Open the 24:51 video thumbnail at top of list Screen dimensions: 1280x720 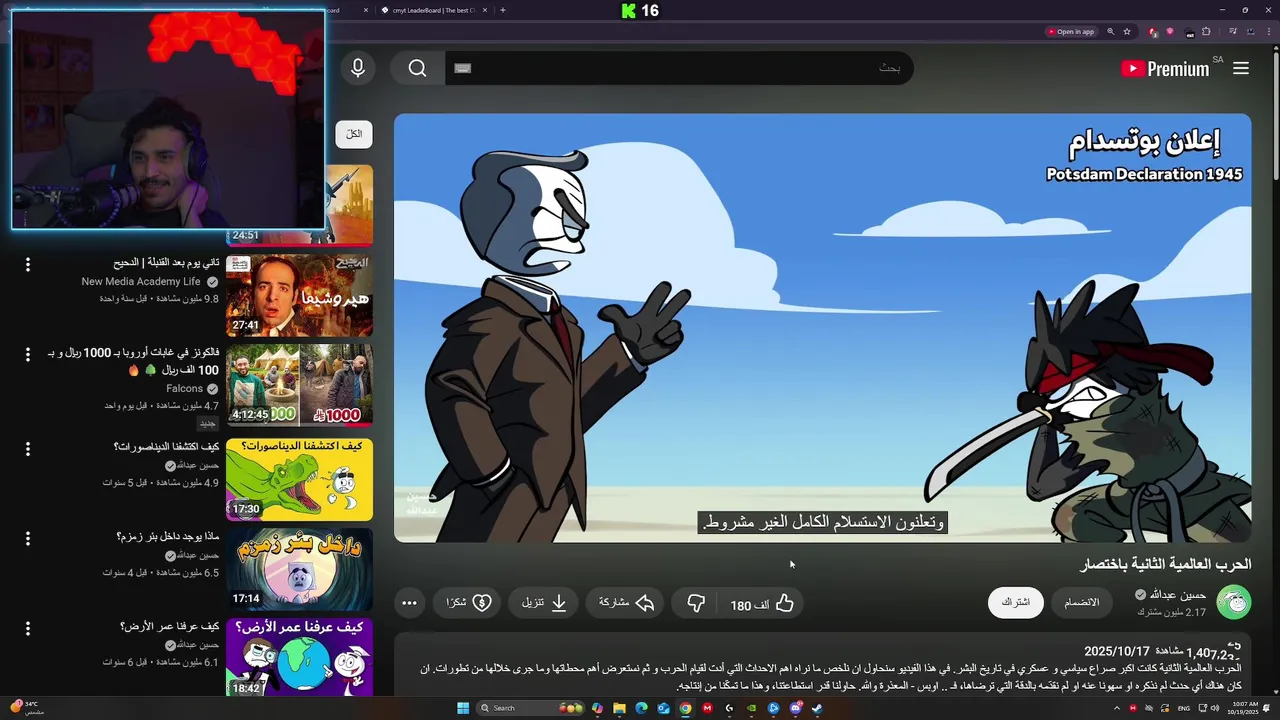coord(299,205)
